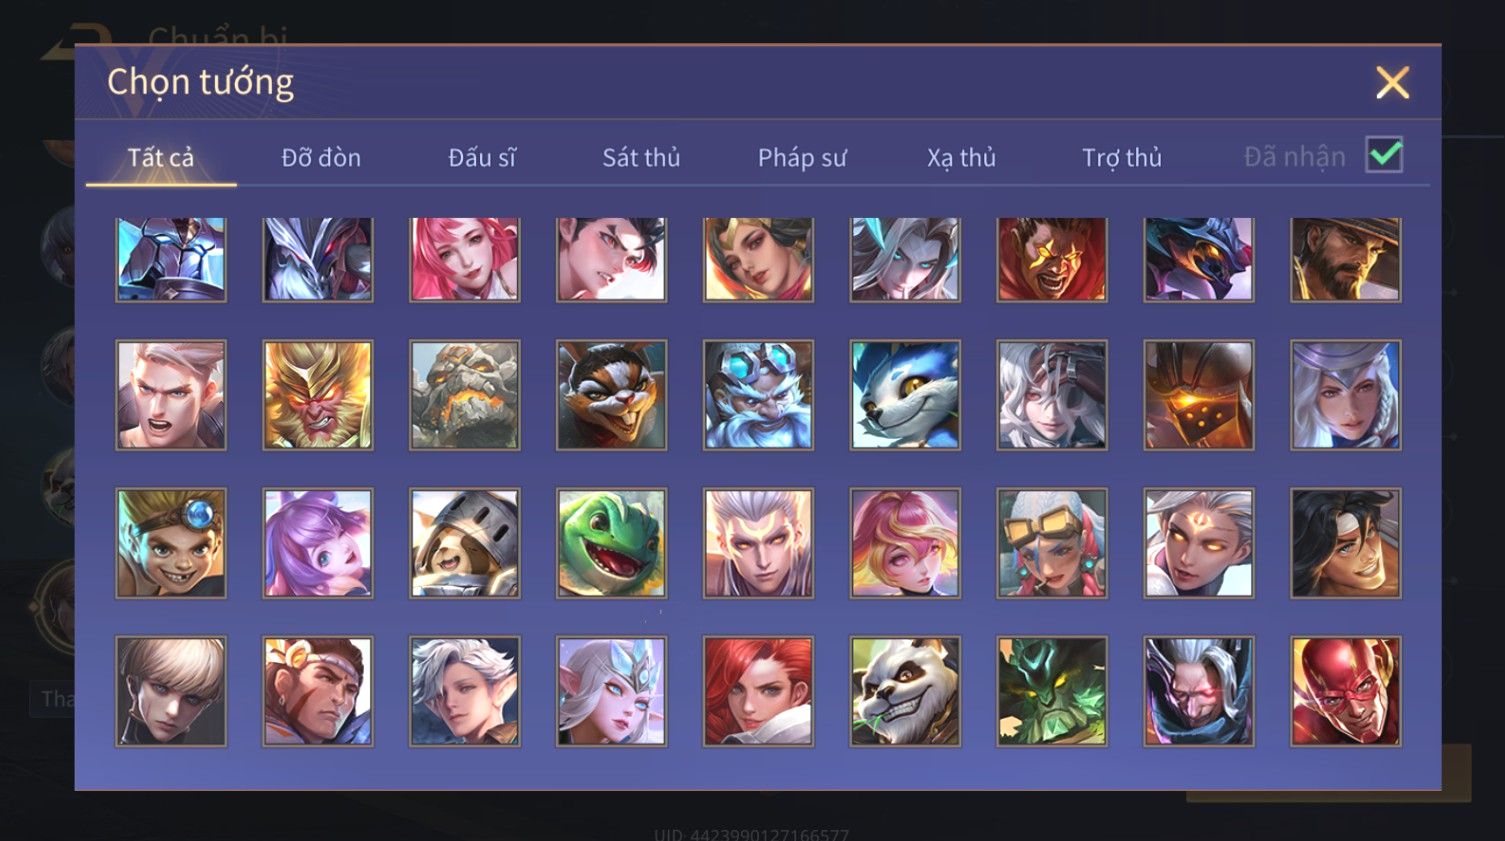Switch to the Trợ thủ tab
This screenshot has width=1505, height=841.
(x=1122, y=157)
